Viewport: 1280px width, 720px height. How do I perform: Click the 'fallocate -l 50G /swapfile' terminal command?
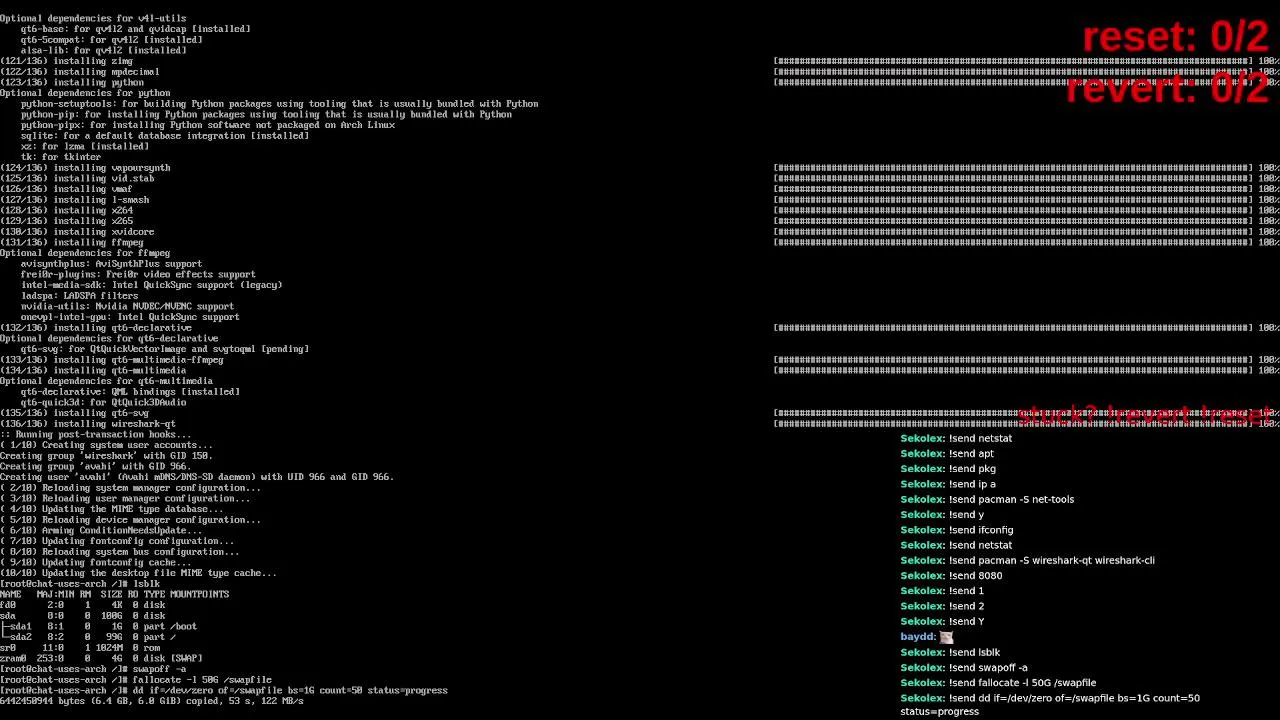[136, 680]
